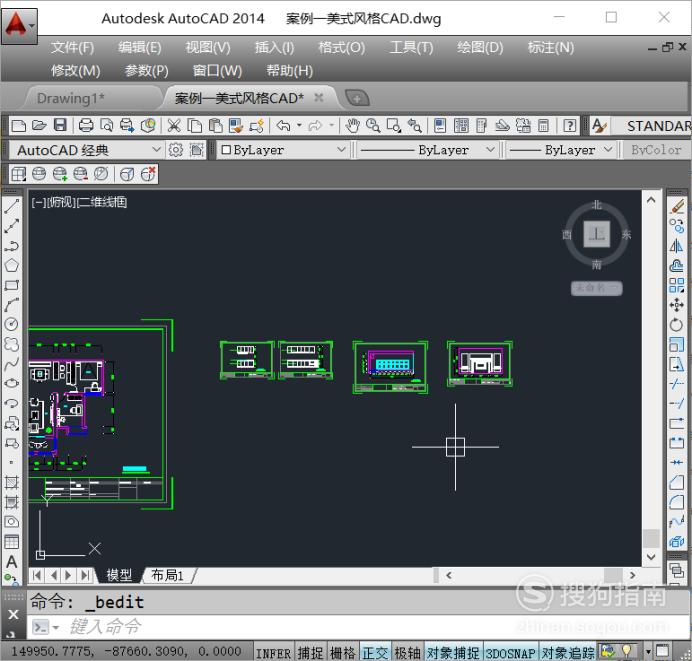Click the Plot printer icon
Screen dimensions: 692x661
click(86, 126)
